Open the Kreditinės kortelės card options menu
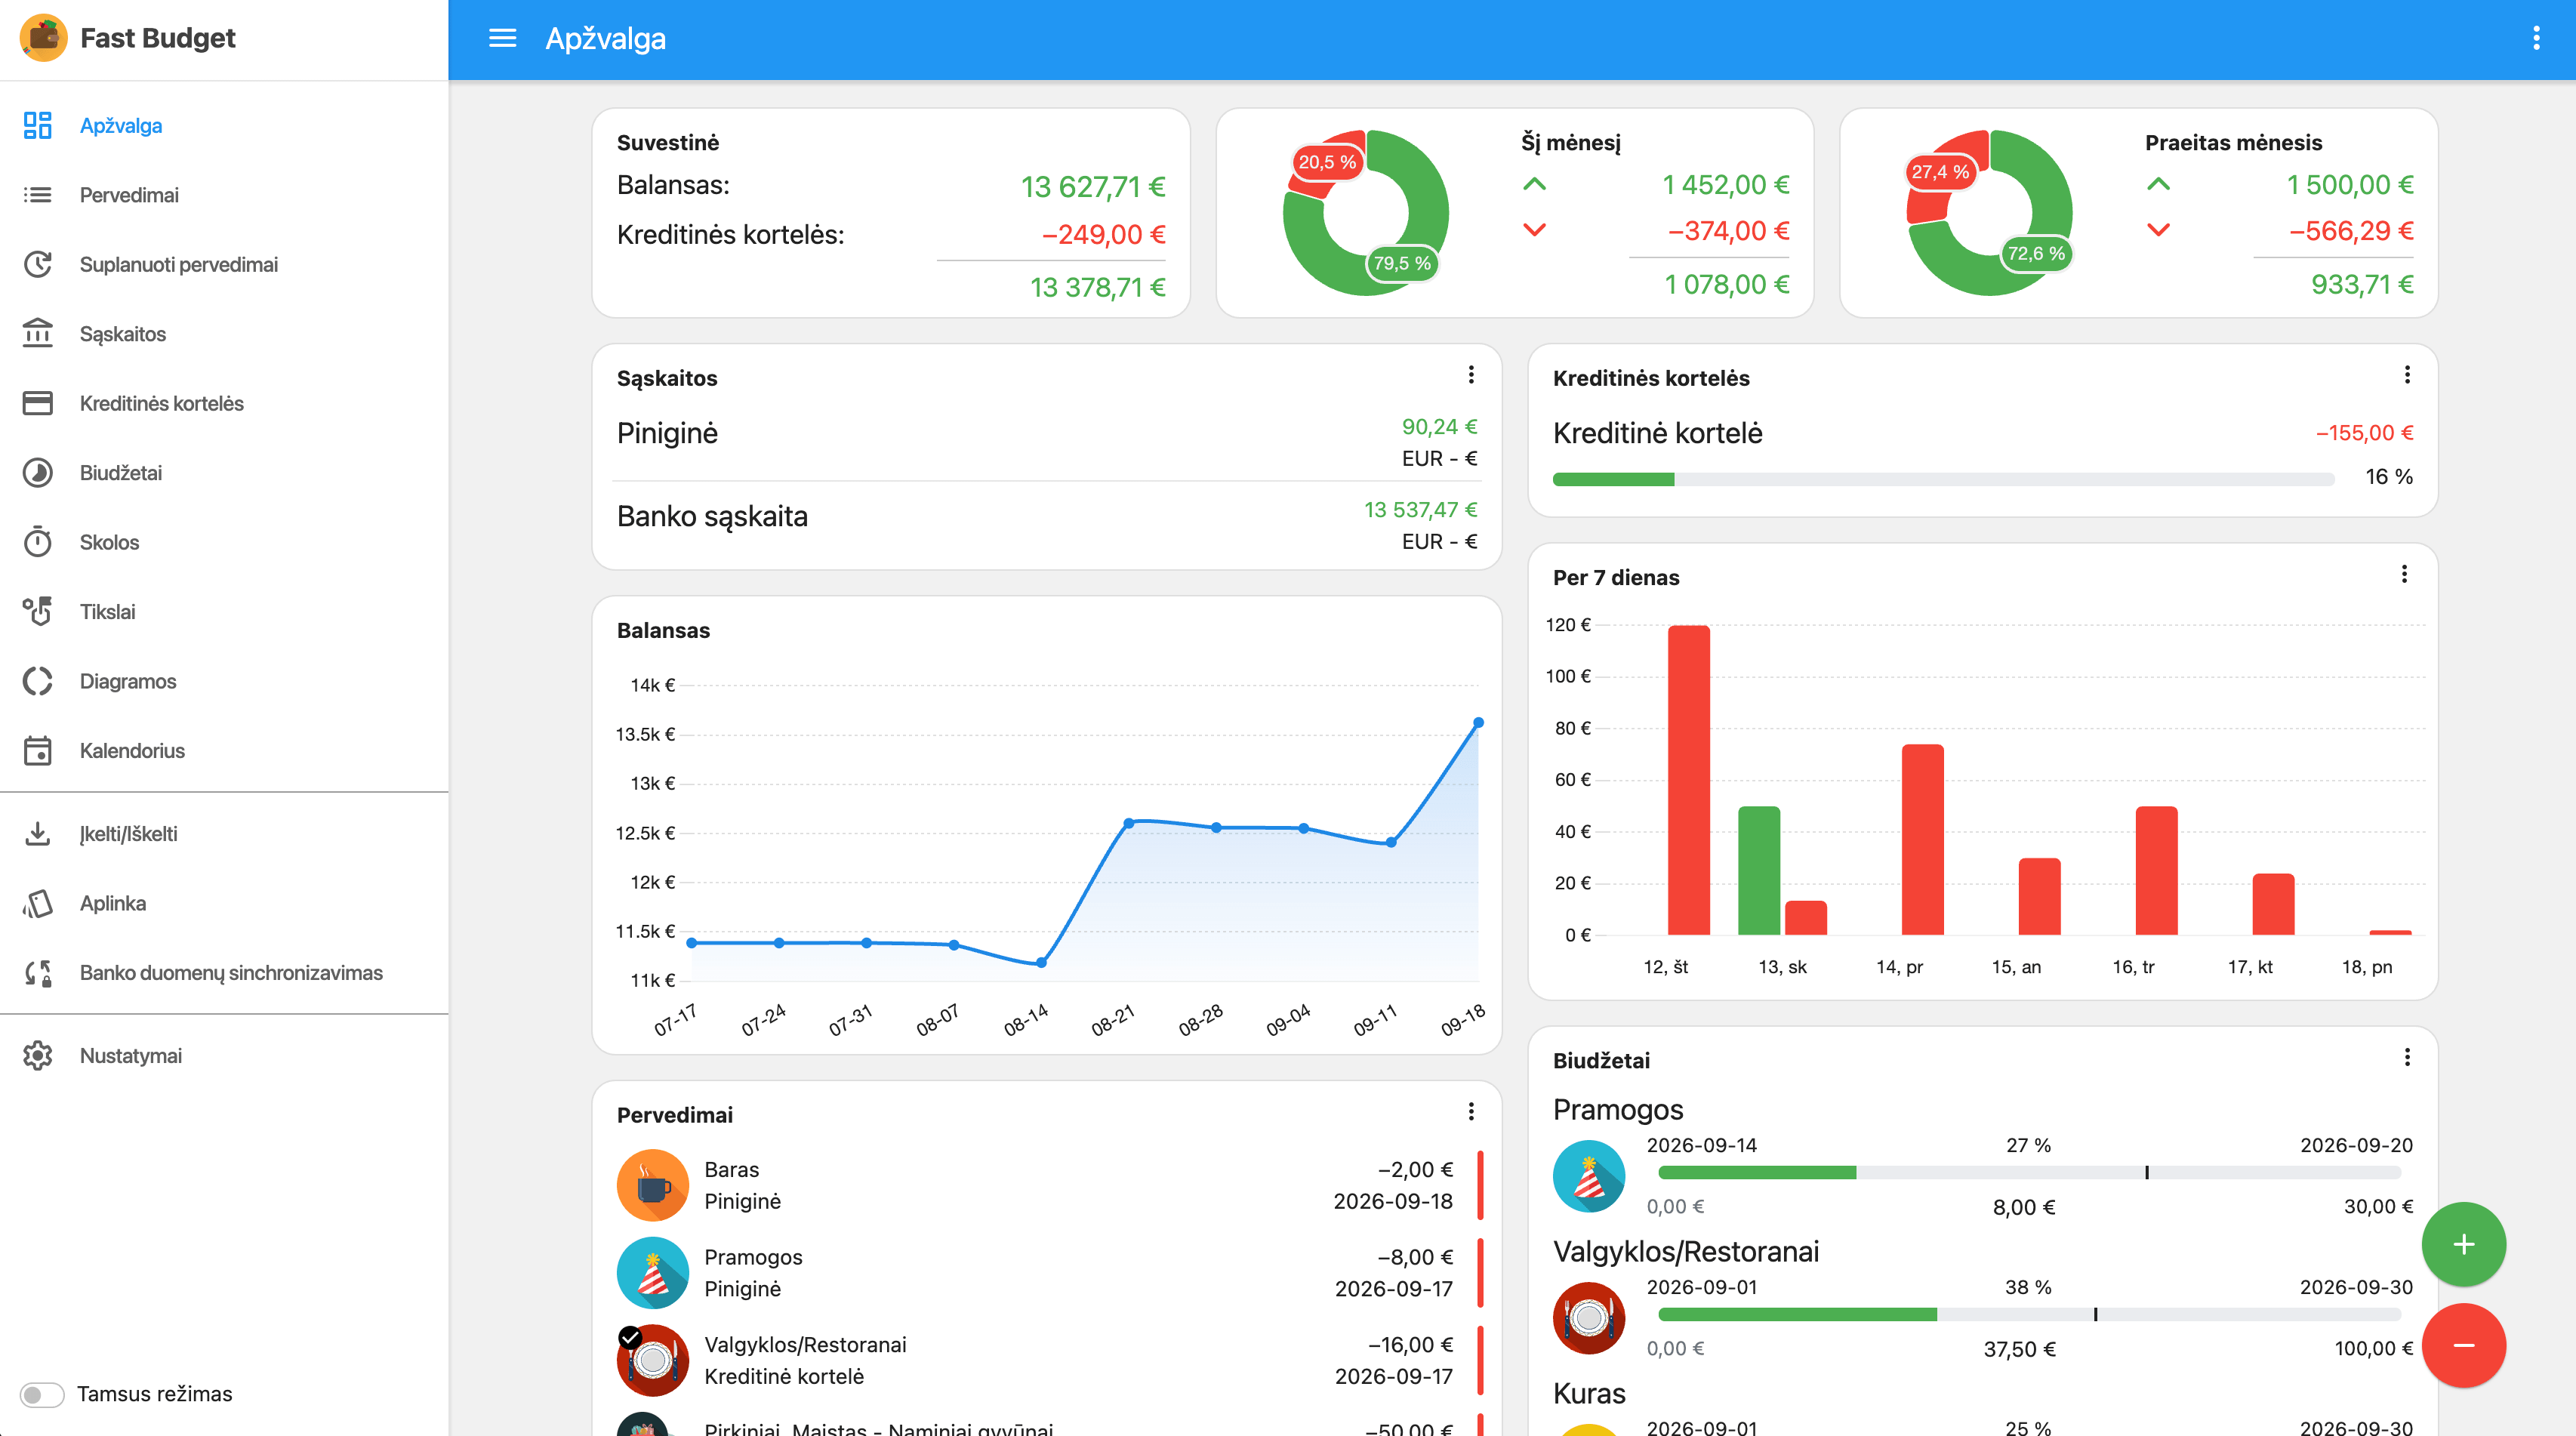Screen dimensions: 2576x1436 tap(2407, 375)
